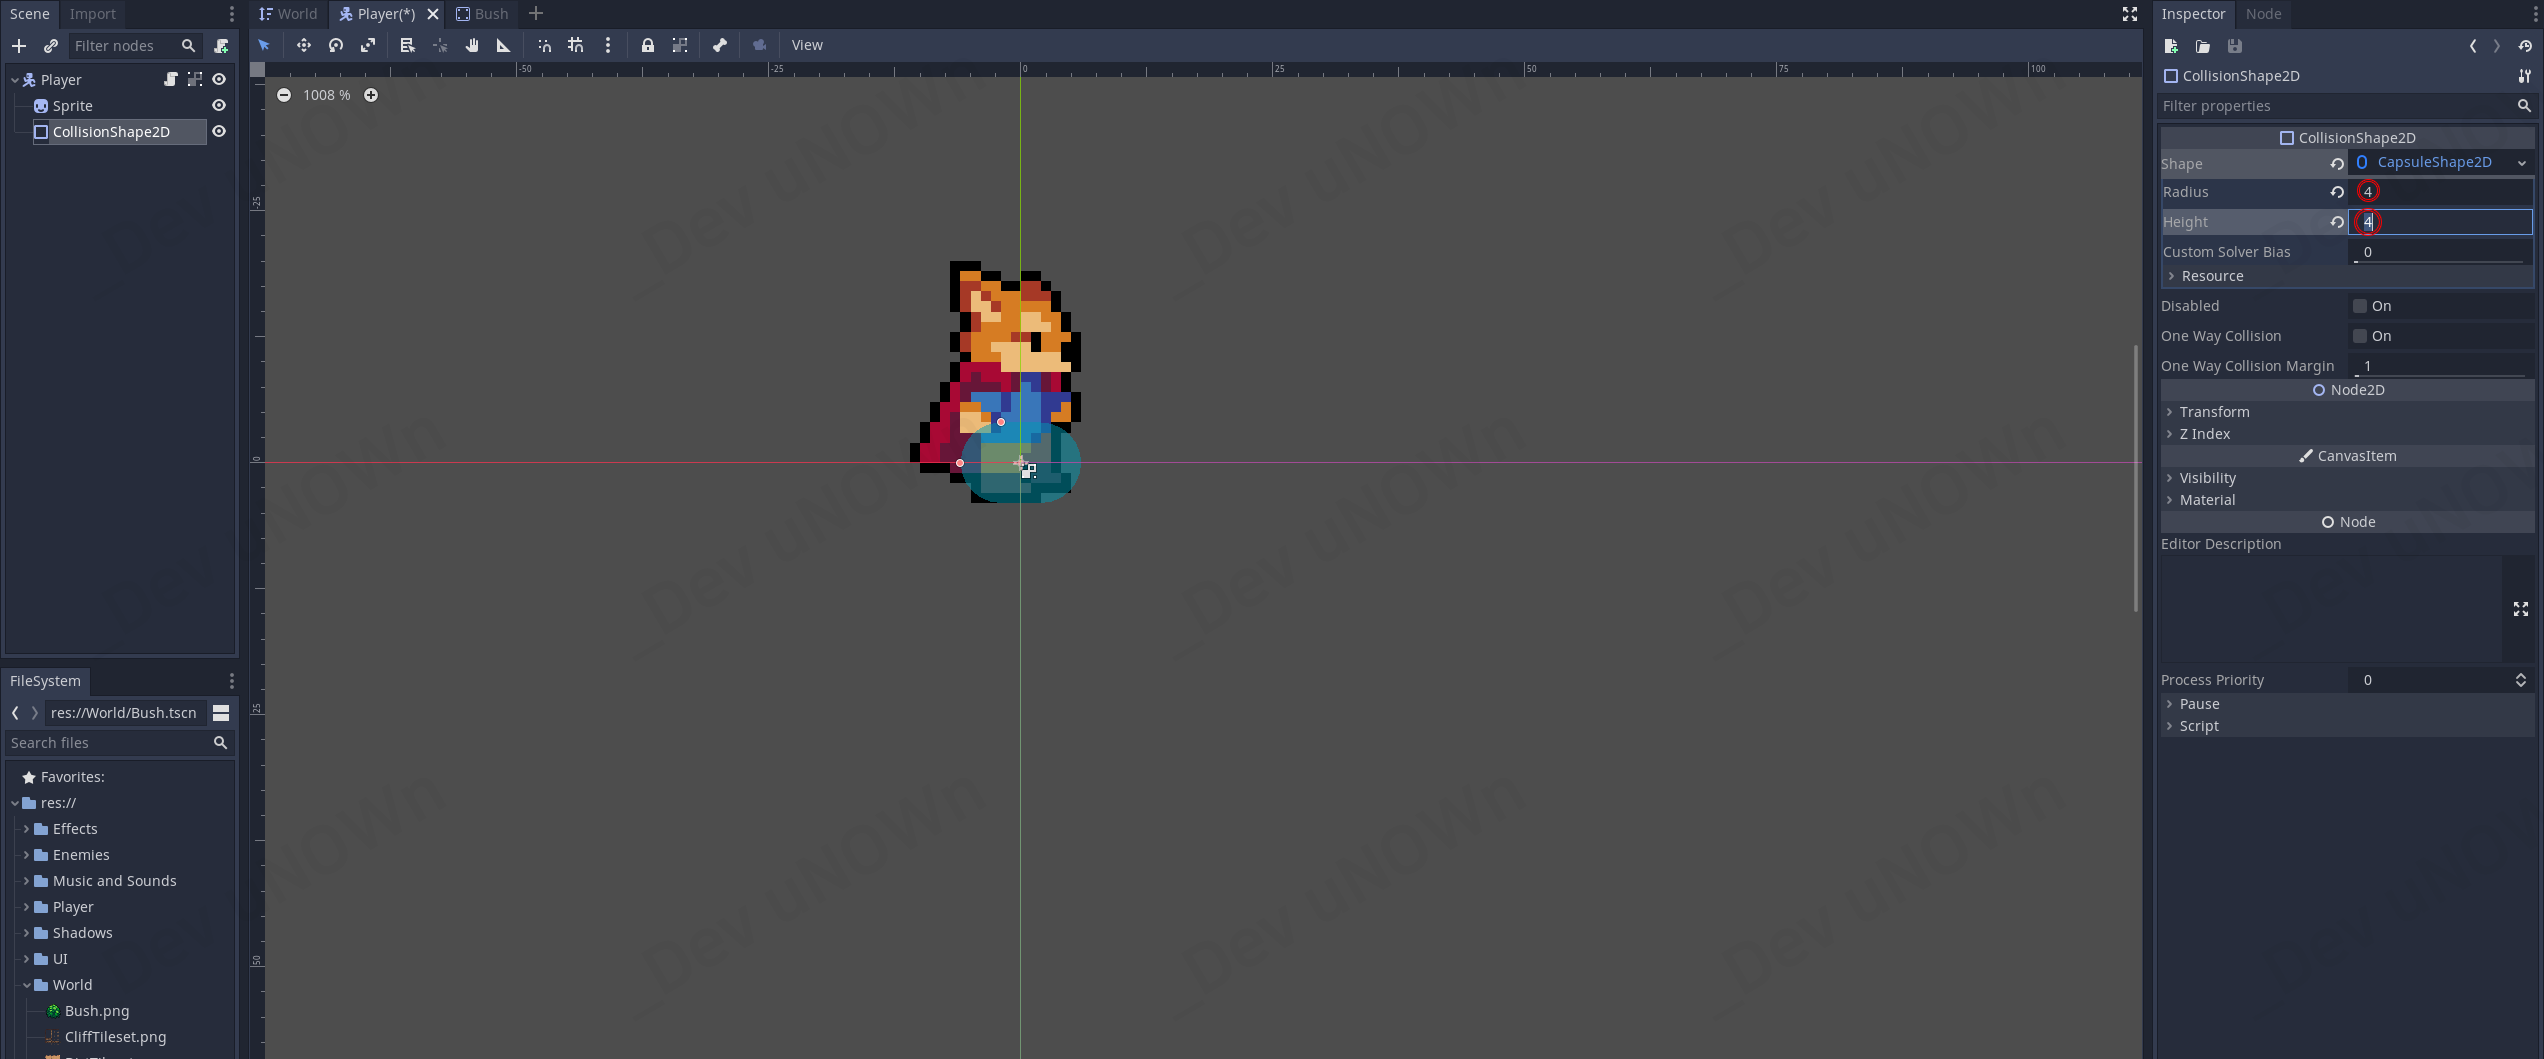This screenshot has width=2544, height=1059.
Task: Expand the Material section
Action: coord(2346,500)
